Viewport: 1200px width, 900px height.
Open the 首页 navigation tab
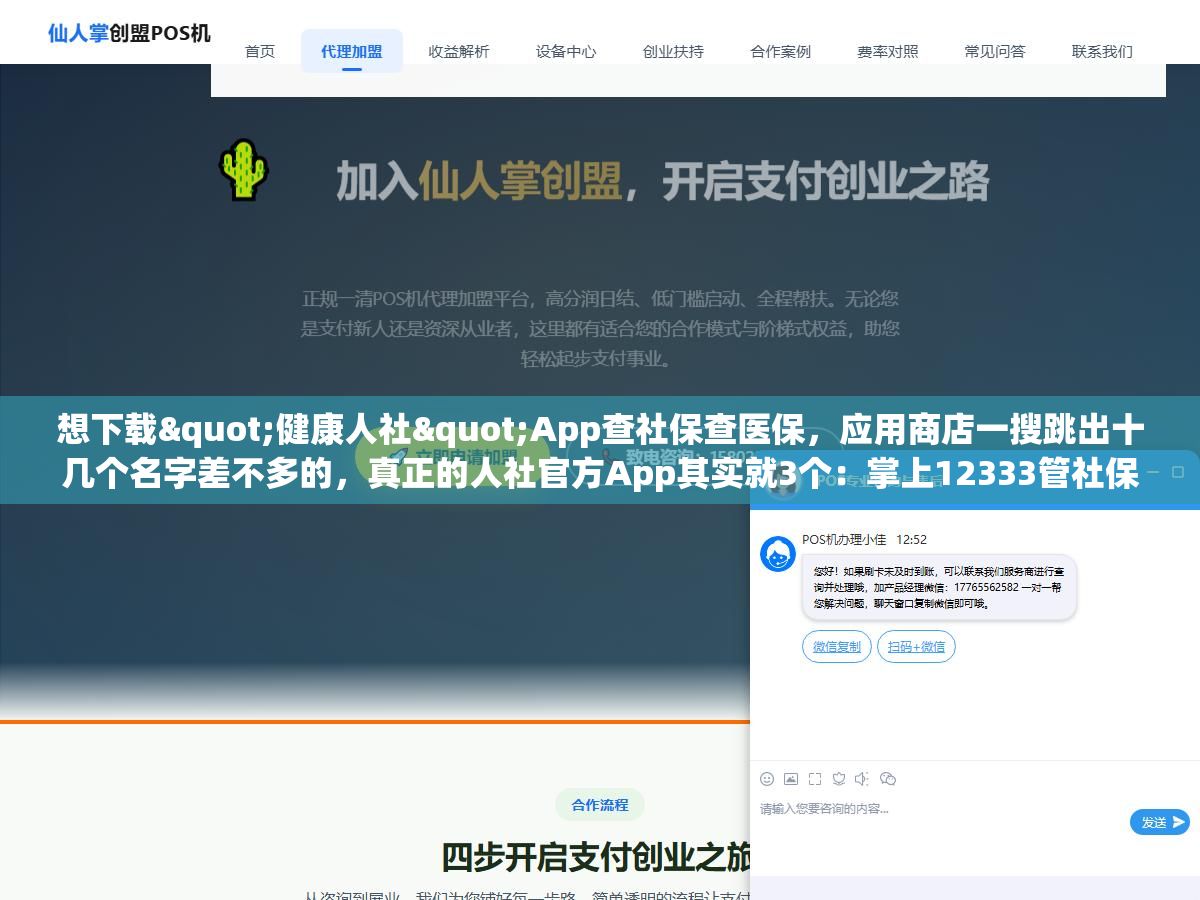point(260,51)
